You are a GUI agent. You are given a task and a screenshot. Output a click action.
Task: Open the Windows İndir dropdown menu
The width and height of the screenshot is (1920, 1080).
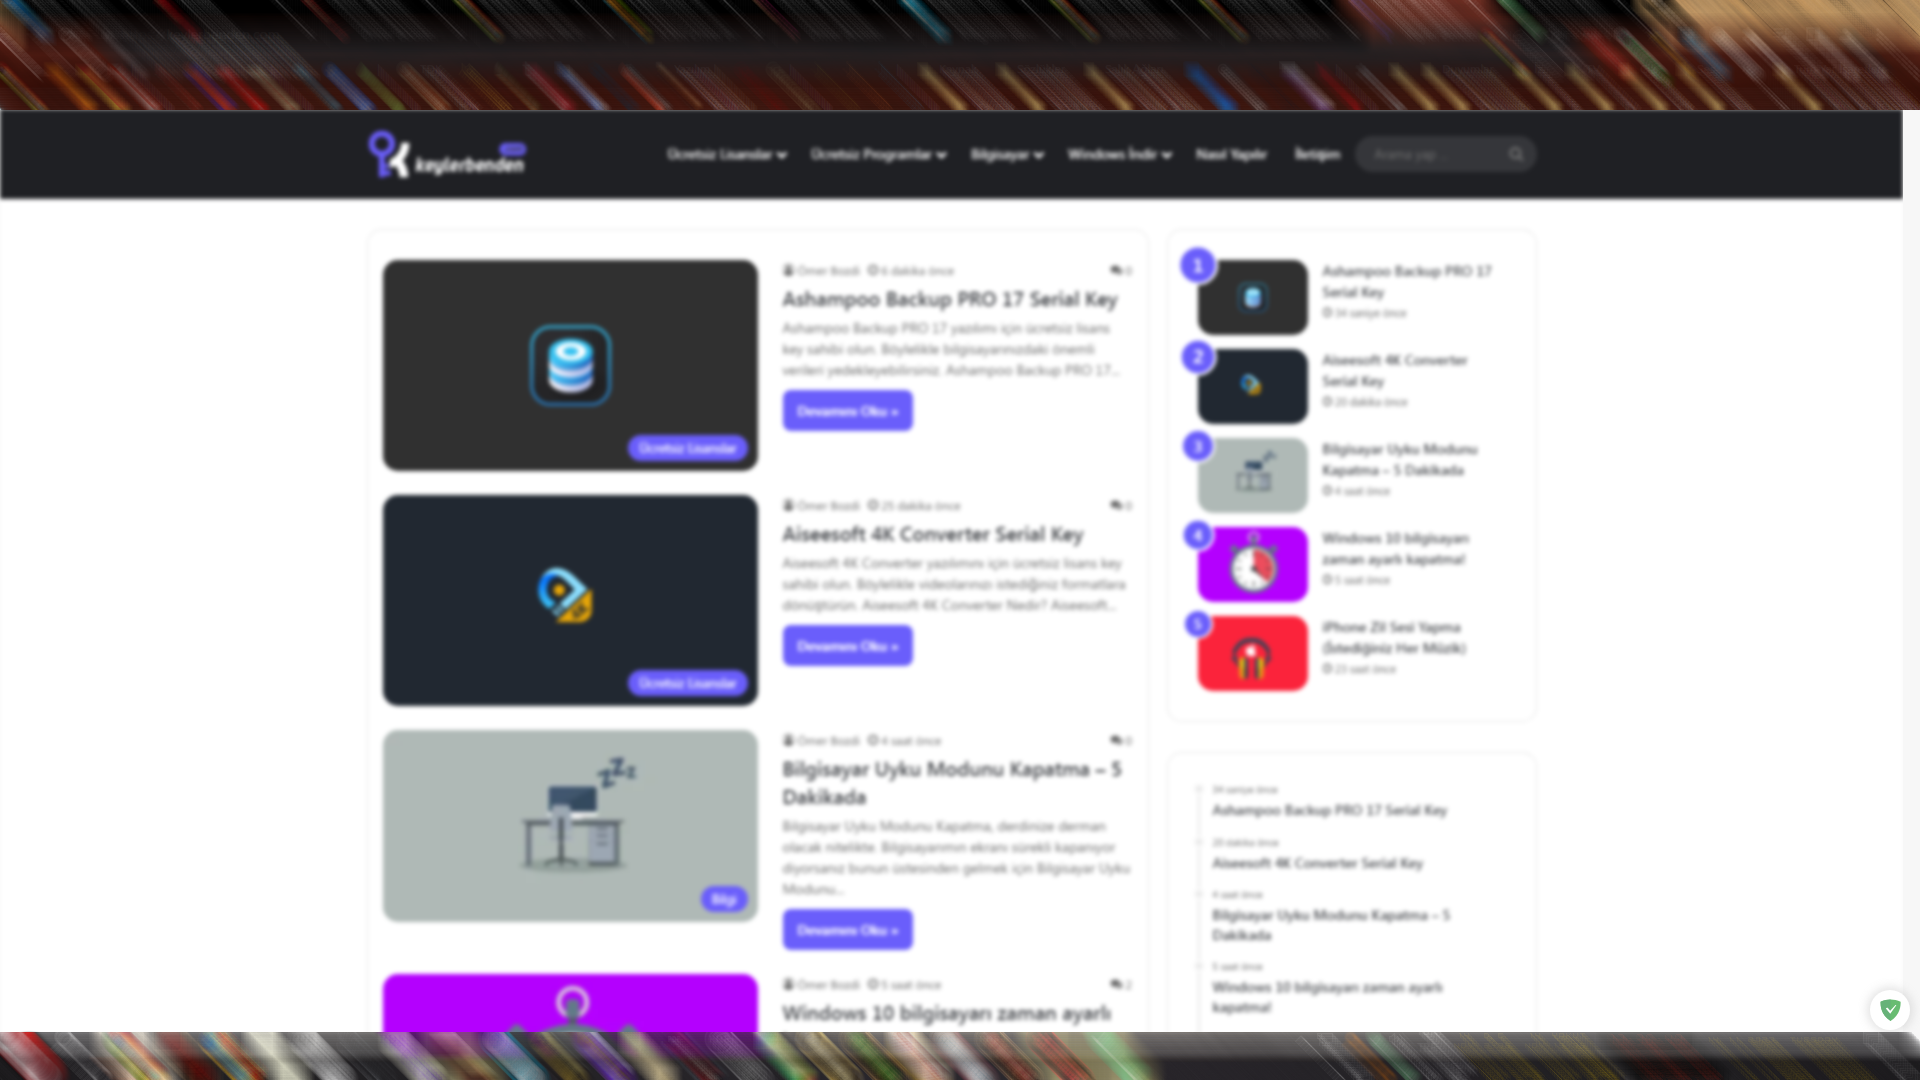[1118, 155]
